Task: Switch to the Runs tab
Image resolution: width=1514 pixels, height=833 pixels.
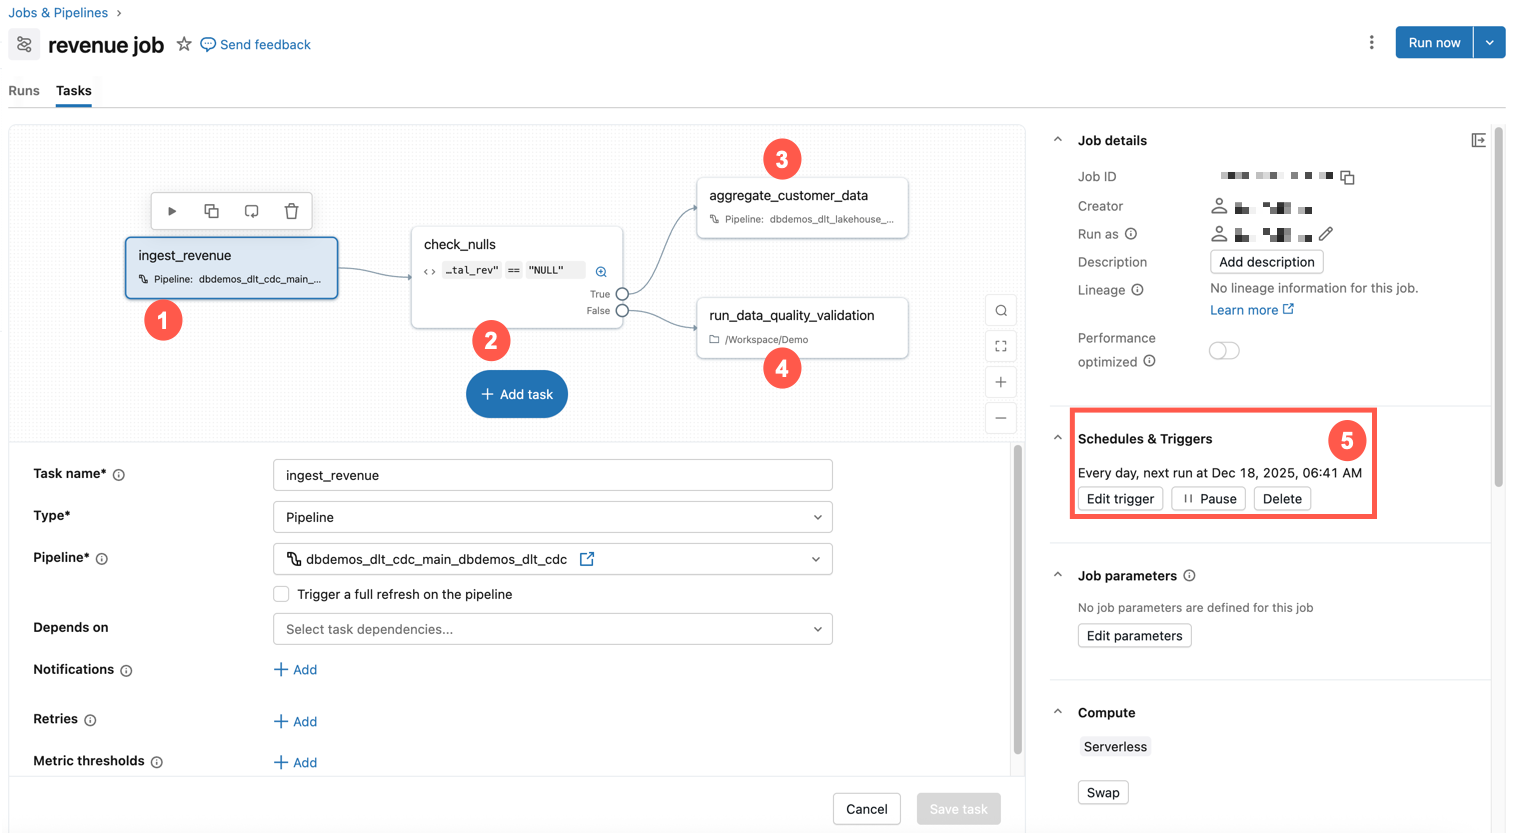Action: 24,90
